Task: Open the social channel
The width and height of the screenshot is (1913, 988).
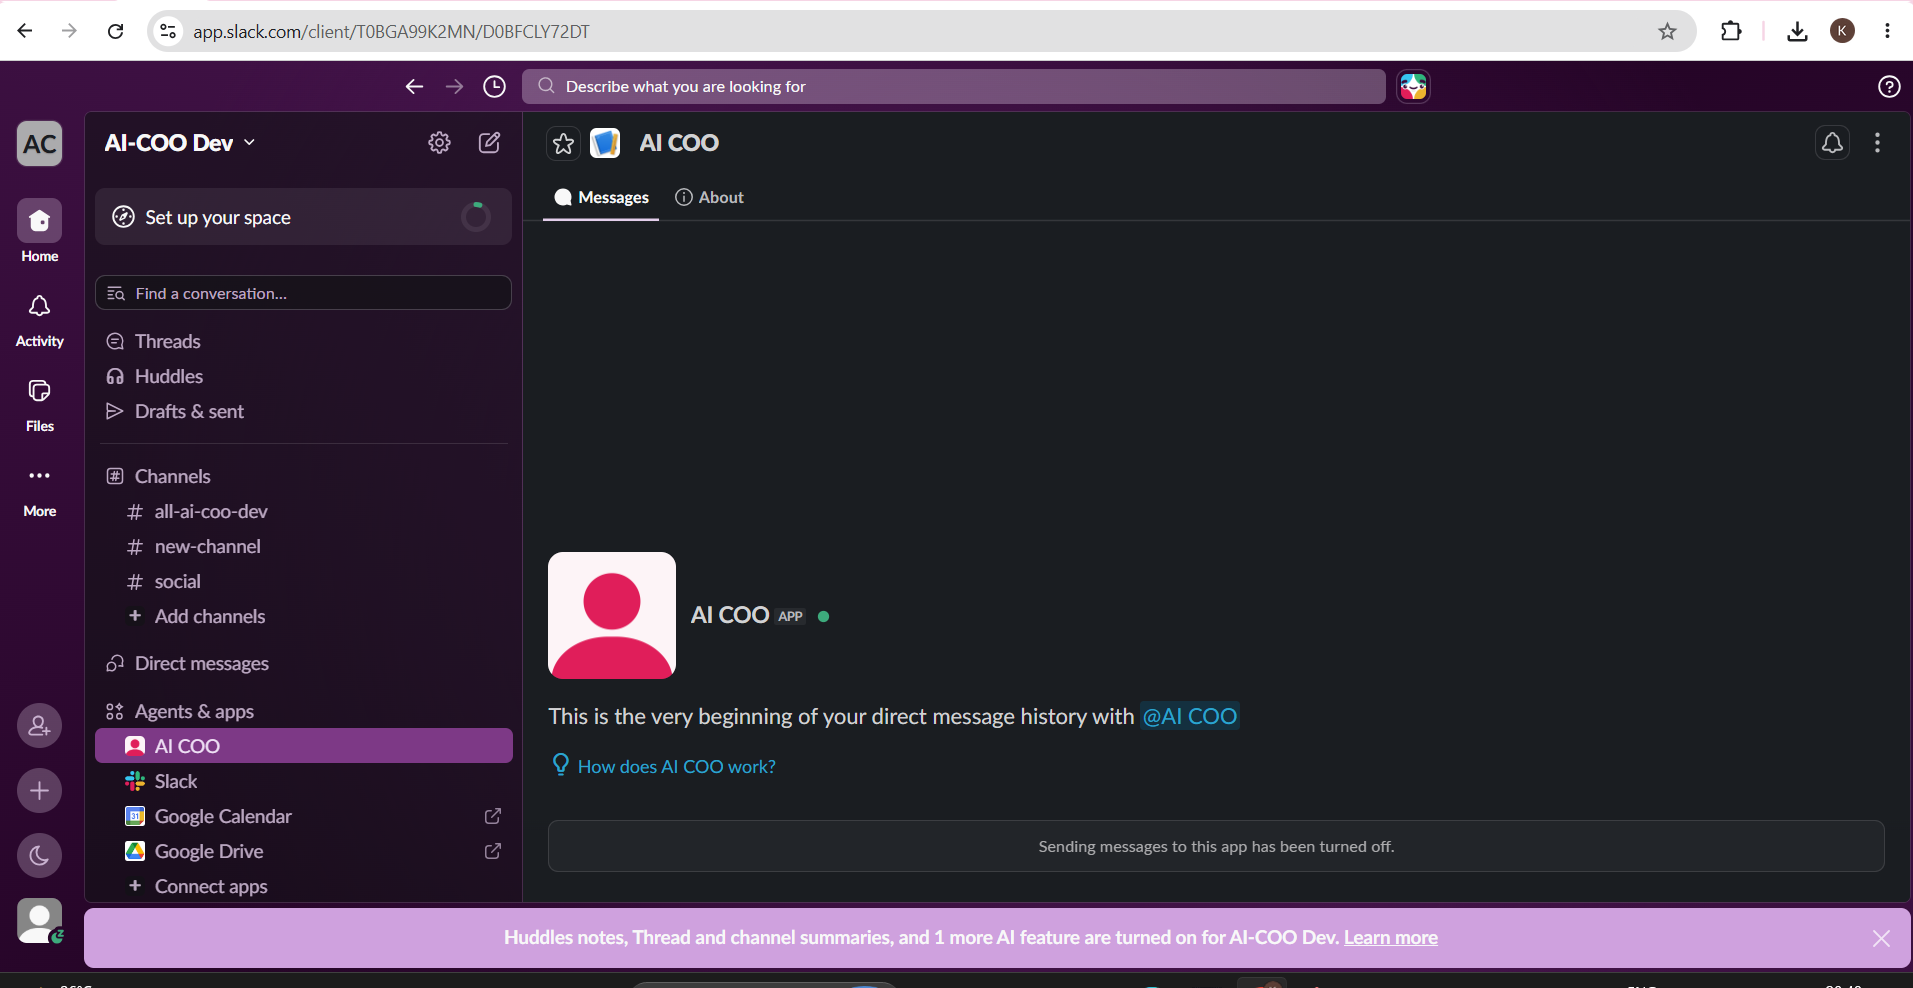Action: [x=303, y=581]
